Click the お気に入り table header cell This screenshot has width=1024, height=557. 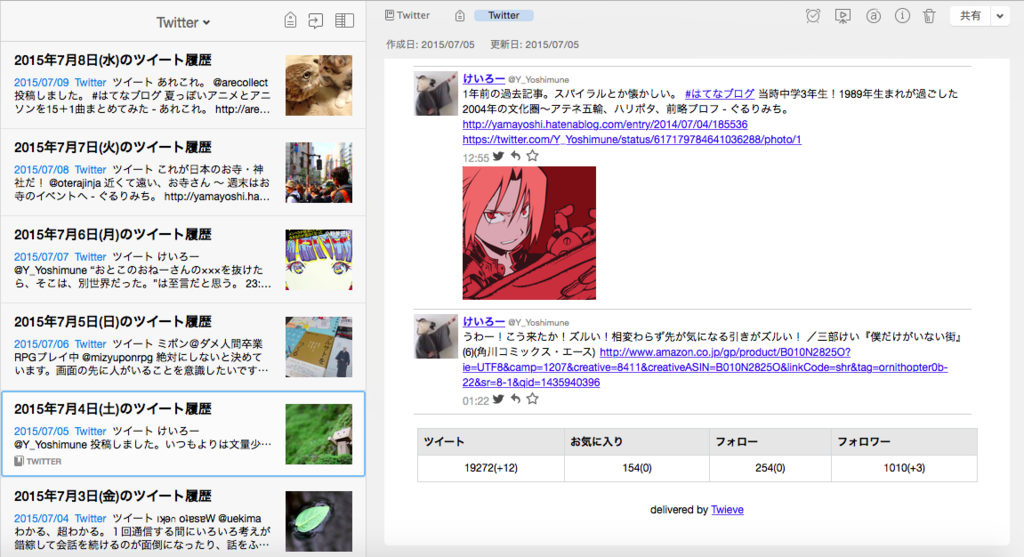pyautogui.click(x=637, y=441)
